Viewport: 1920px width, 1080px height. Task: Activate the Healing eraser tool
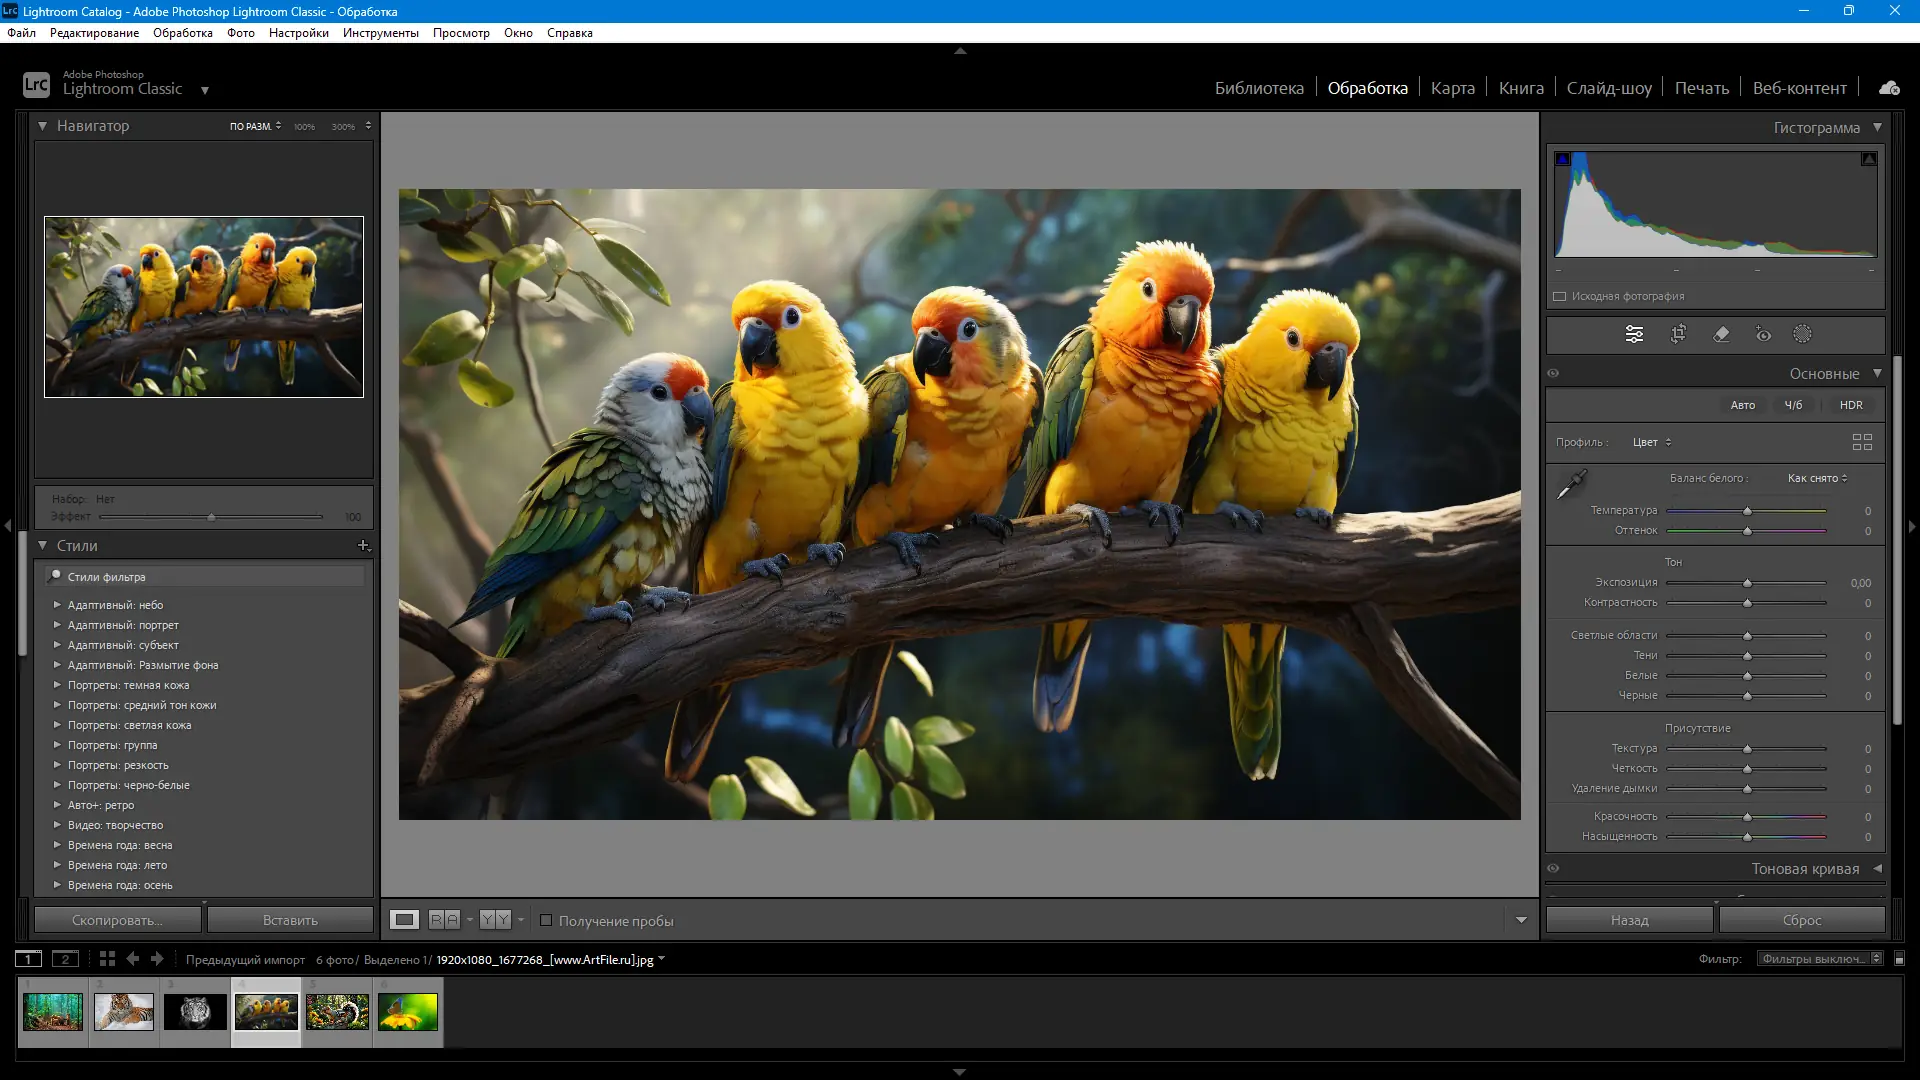tap(1721, 334)
